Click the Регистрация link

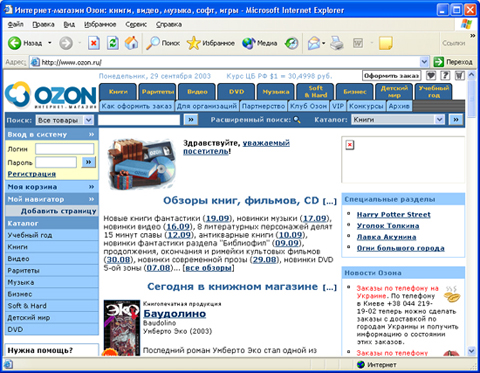[x=32, y=174]
